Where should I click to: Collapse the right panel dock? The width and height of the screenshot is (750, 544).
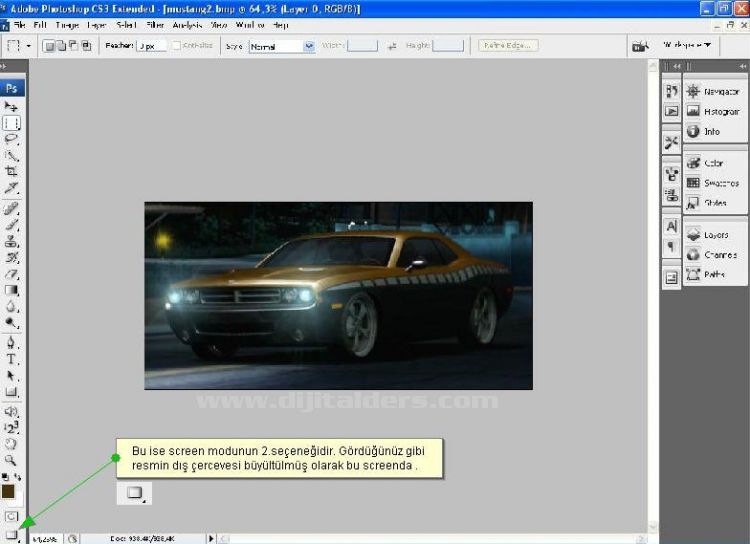pos(742,67)
